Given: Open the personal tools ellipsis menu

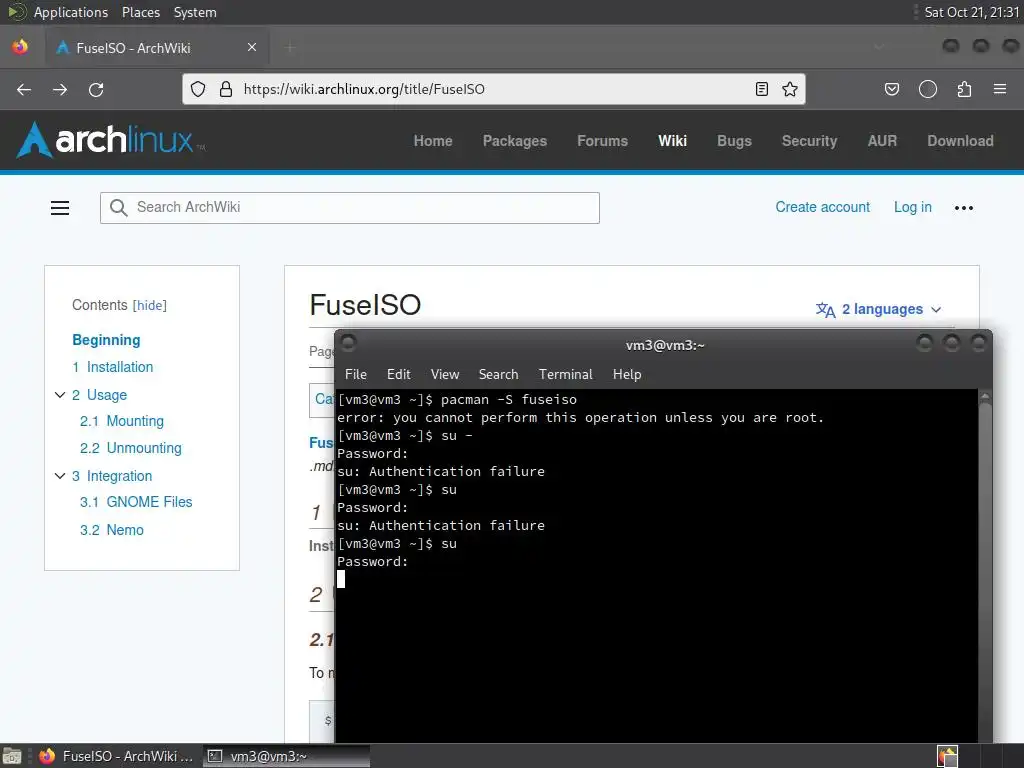Looking at the screenshot, I should (x=963, y=208).
